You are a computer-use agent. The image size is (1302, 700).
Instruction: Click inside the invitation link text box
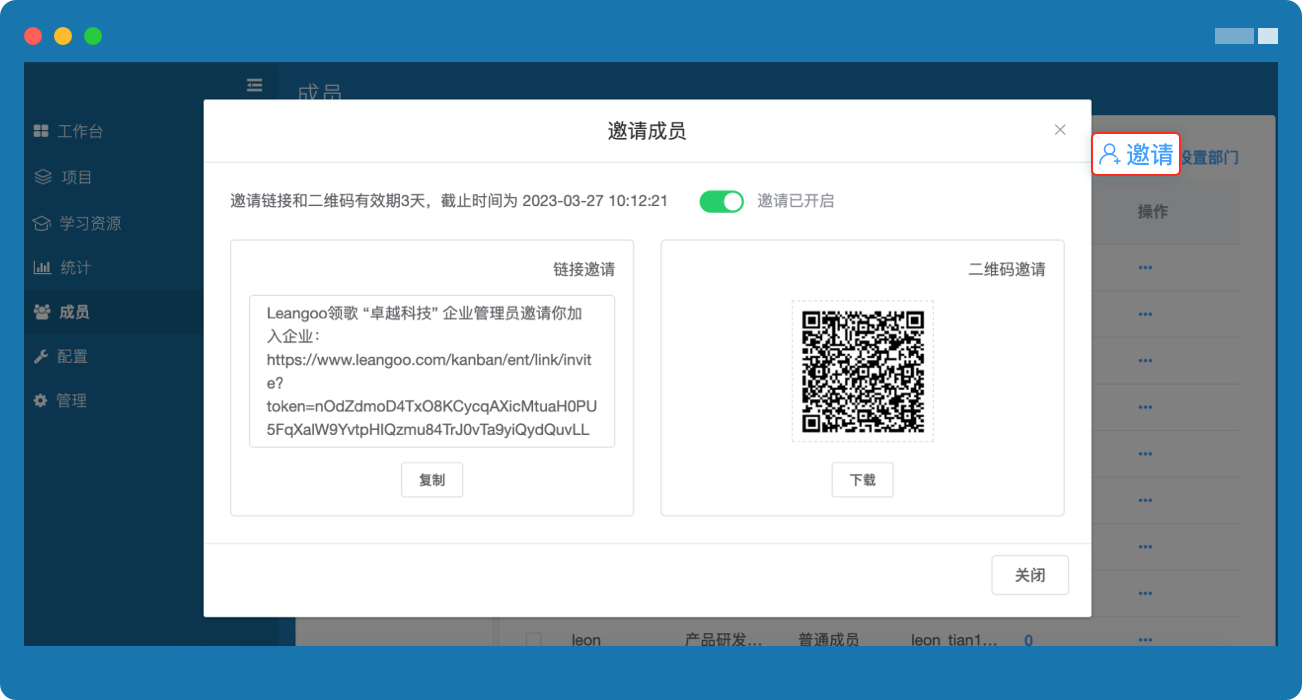pyautogui.click(x=431, y=371)
